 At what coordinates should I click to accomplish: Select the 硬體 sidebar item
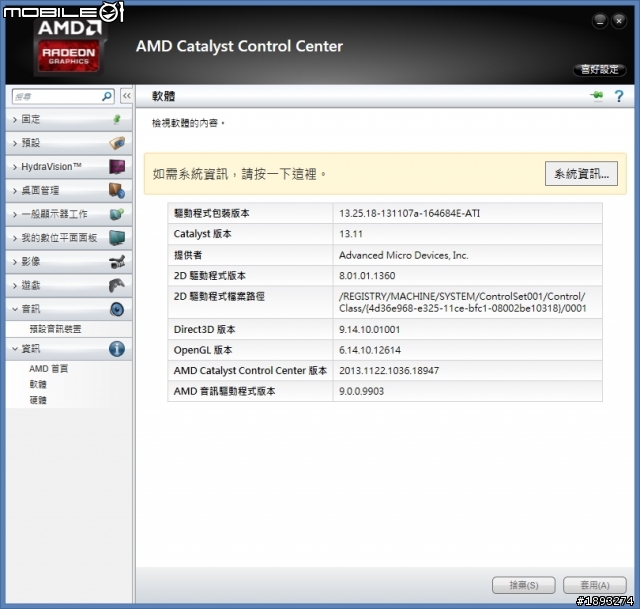click(38, 400)
